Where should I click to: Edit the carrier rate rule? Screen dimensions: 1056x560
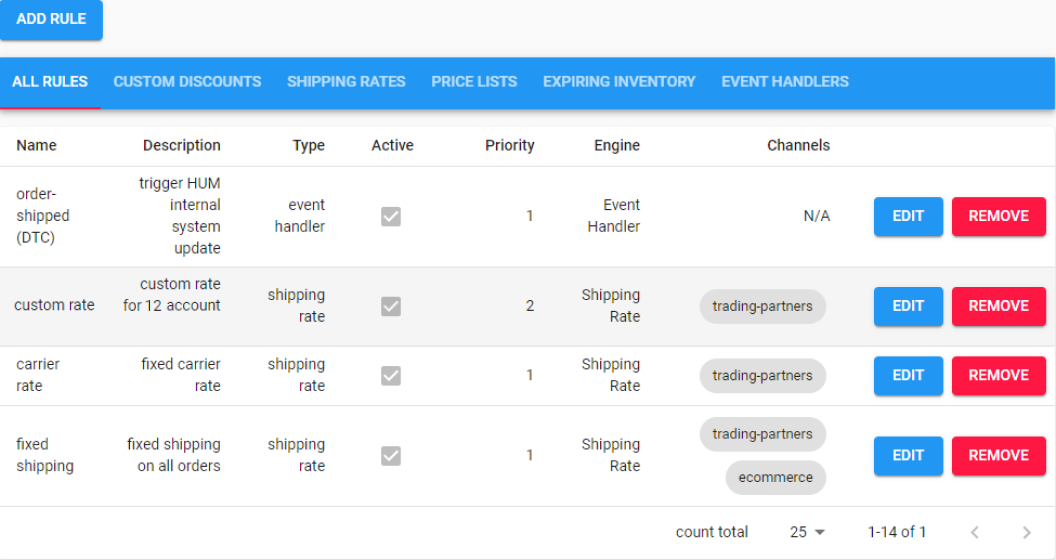point(908,375)
